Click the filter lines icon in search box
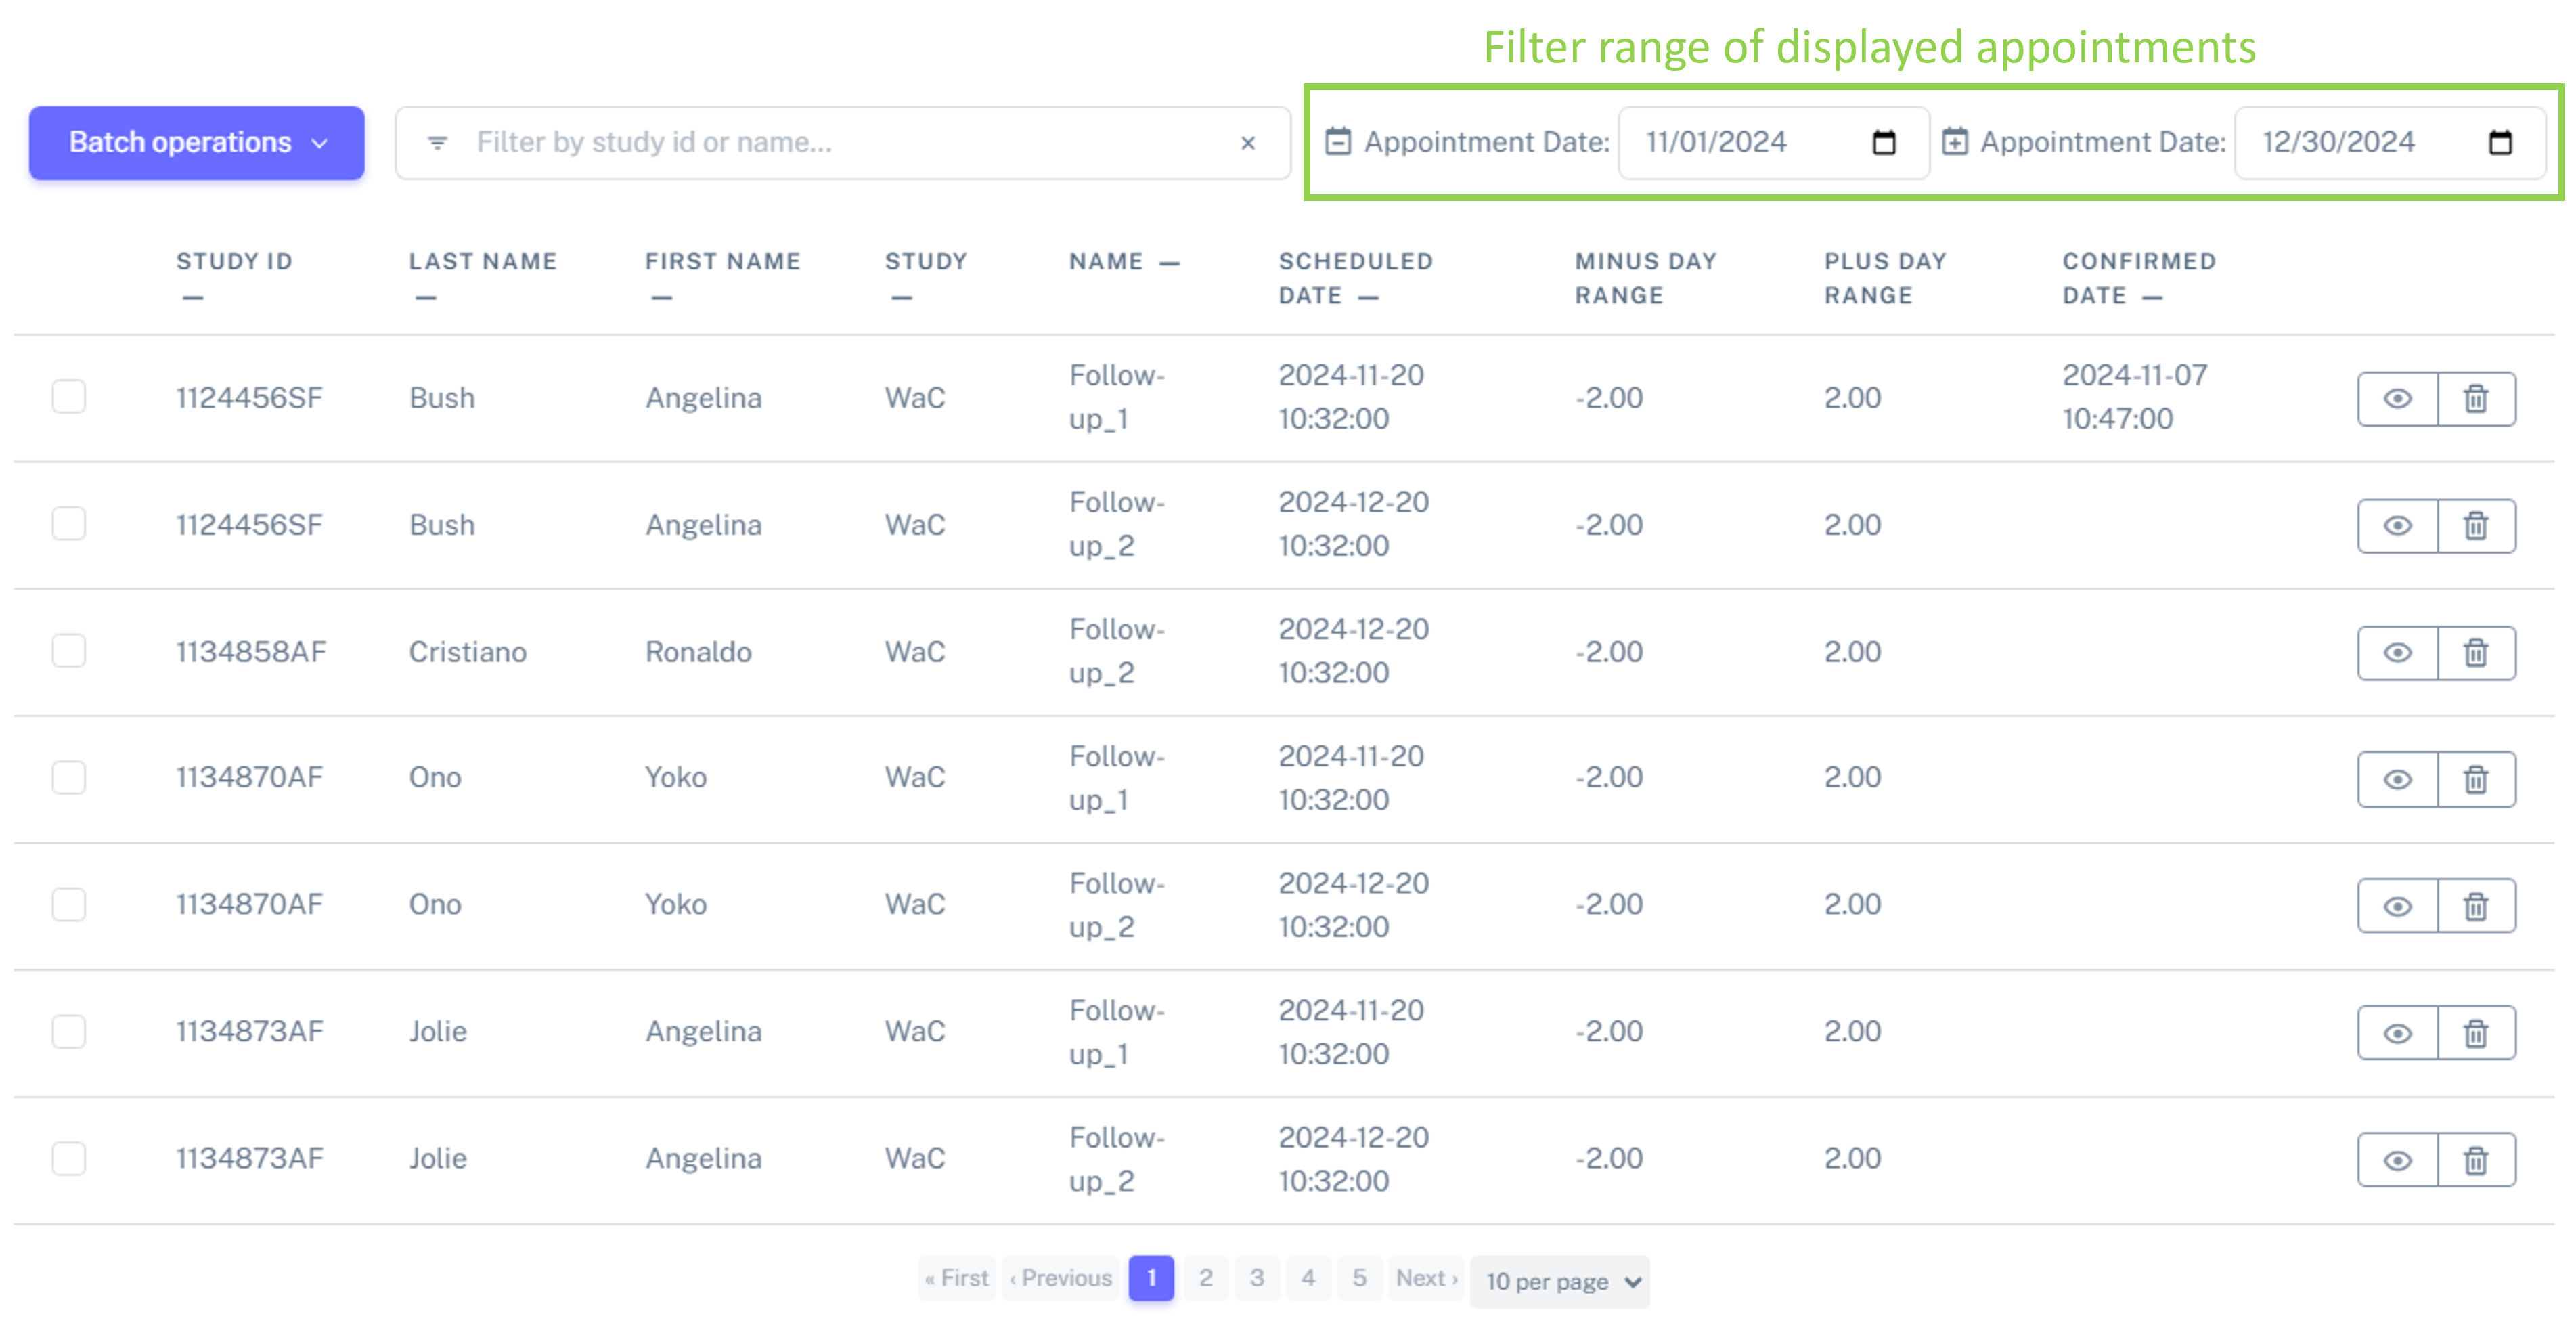The height and width of the screenshot is (1331, 2576). 437,143
